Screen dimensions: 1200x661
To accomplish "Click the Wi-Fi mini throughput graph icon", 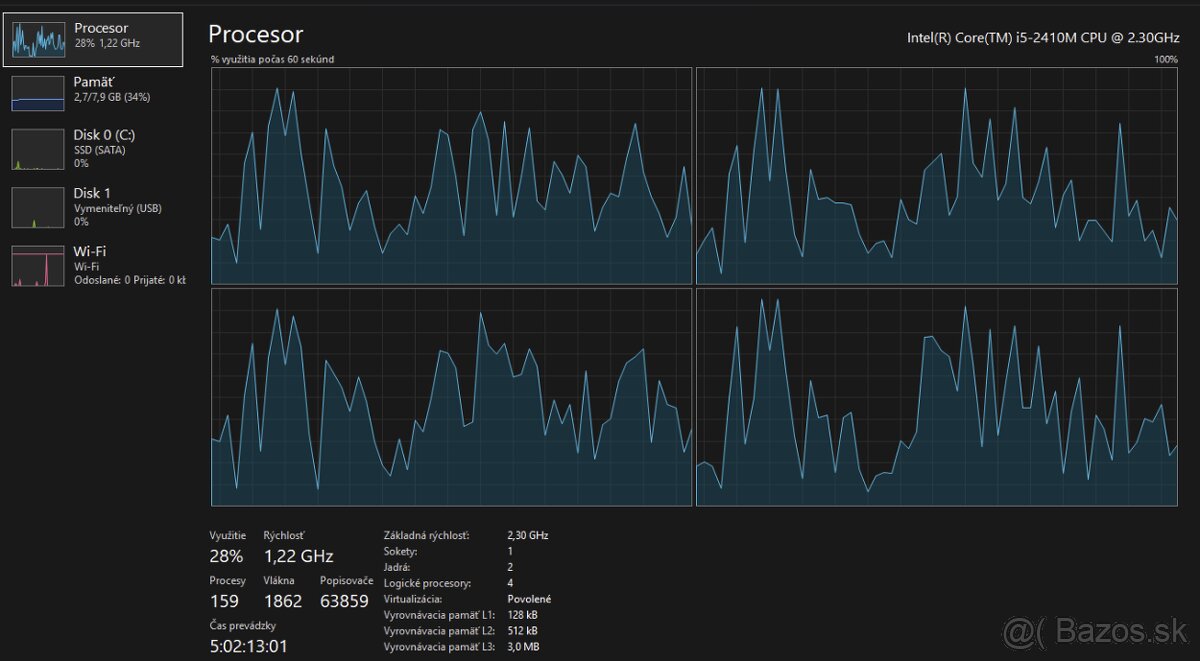I will (x=38, y=266).
